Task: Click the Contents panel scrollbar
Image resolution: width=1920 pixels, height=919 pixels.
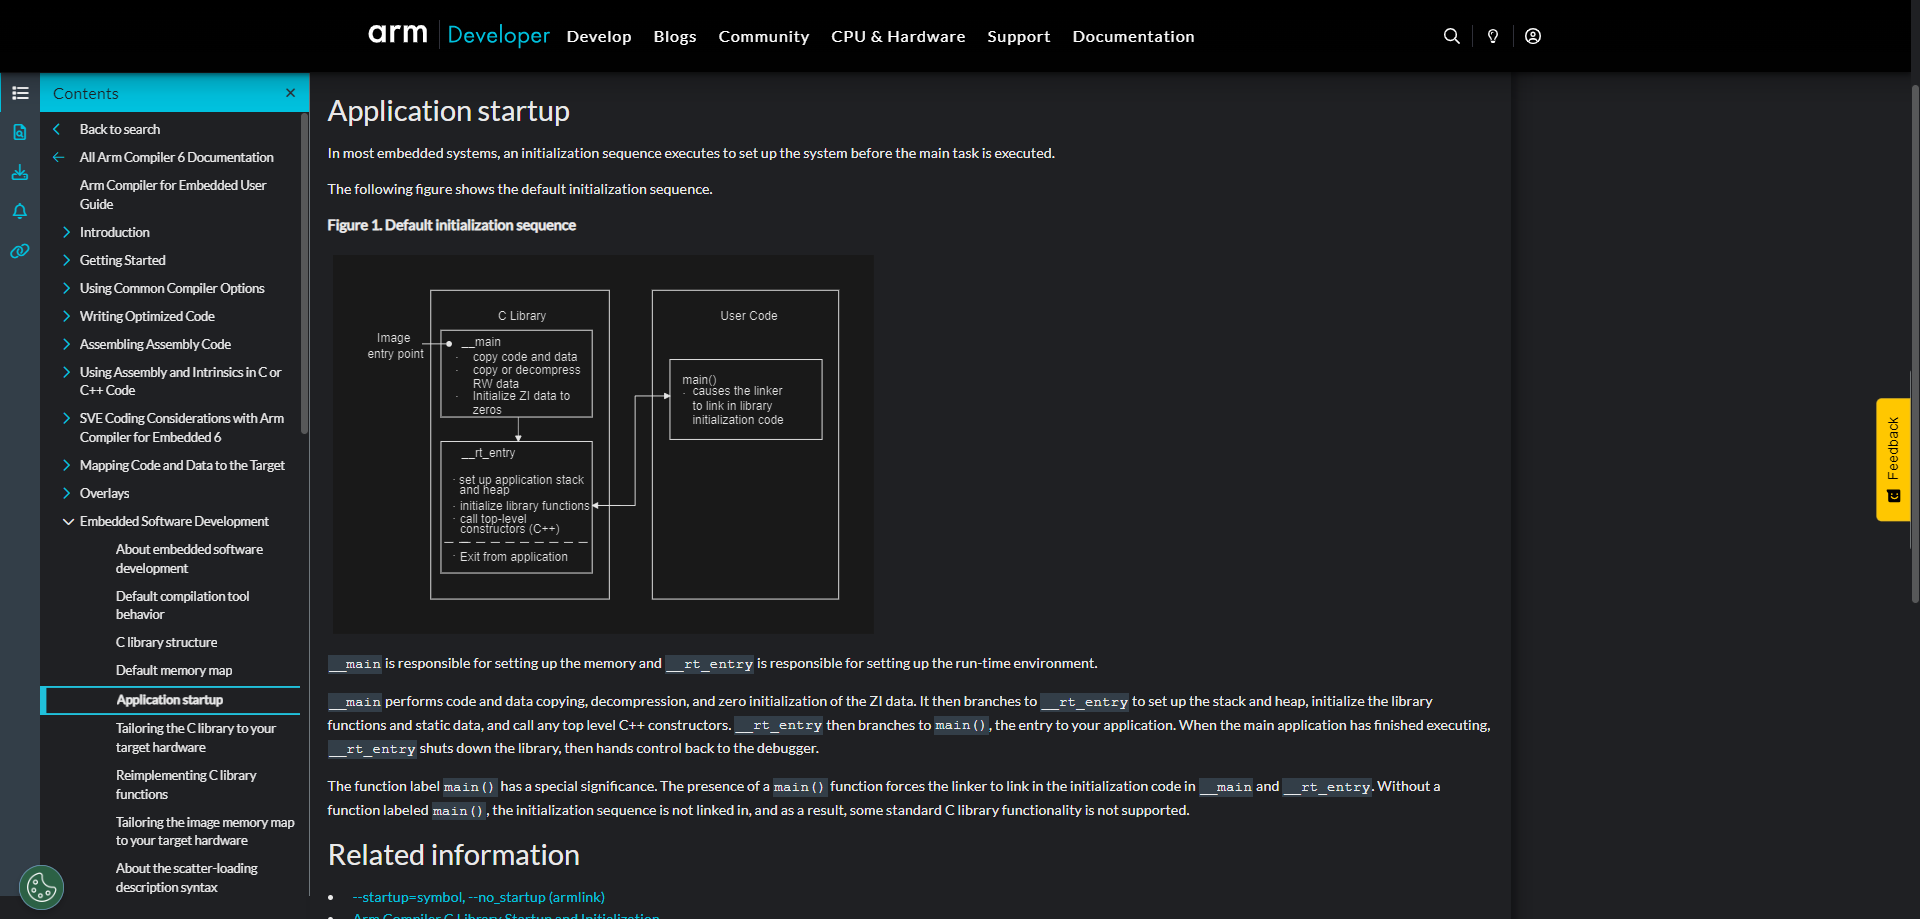Action: pos(304,275)
